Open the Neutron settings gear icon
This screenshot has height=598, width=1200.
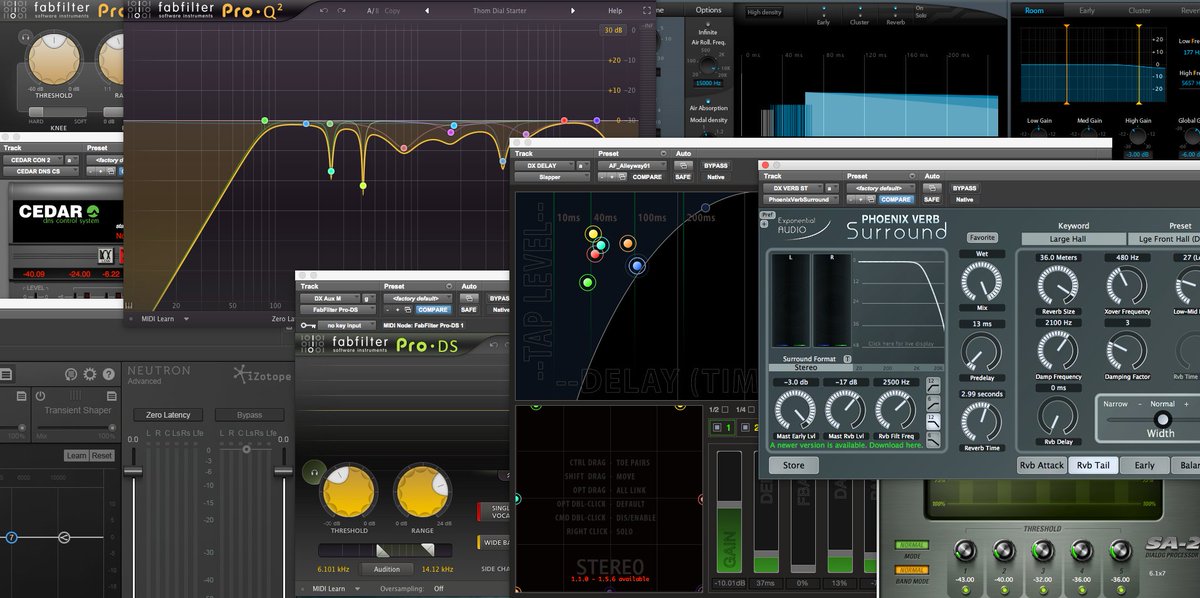tap(90, 374)
